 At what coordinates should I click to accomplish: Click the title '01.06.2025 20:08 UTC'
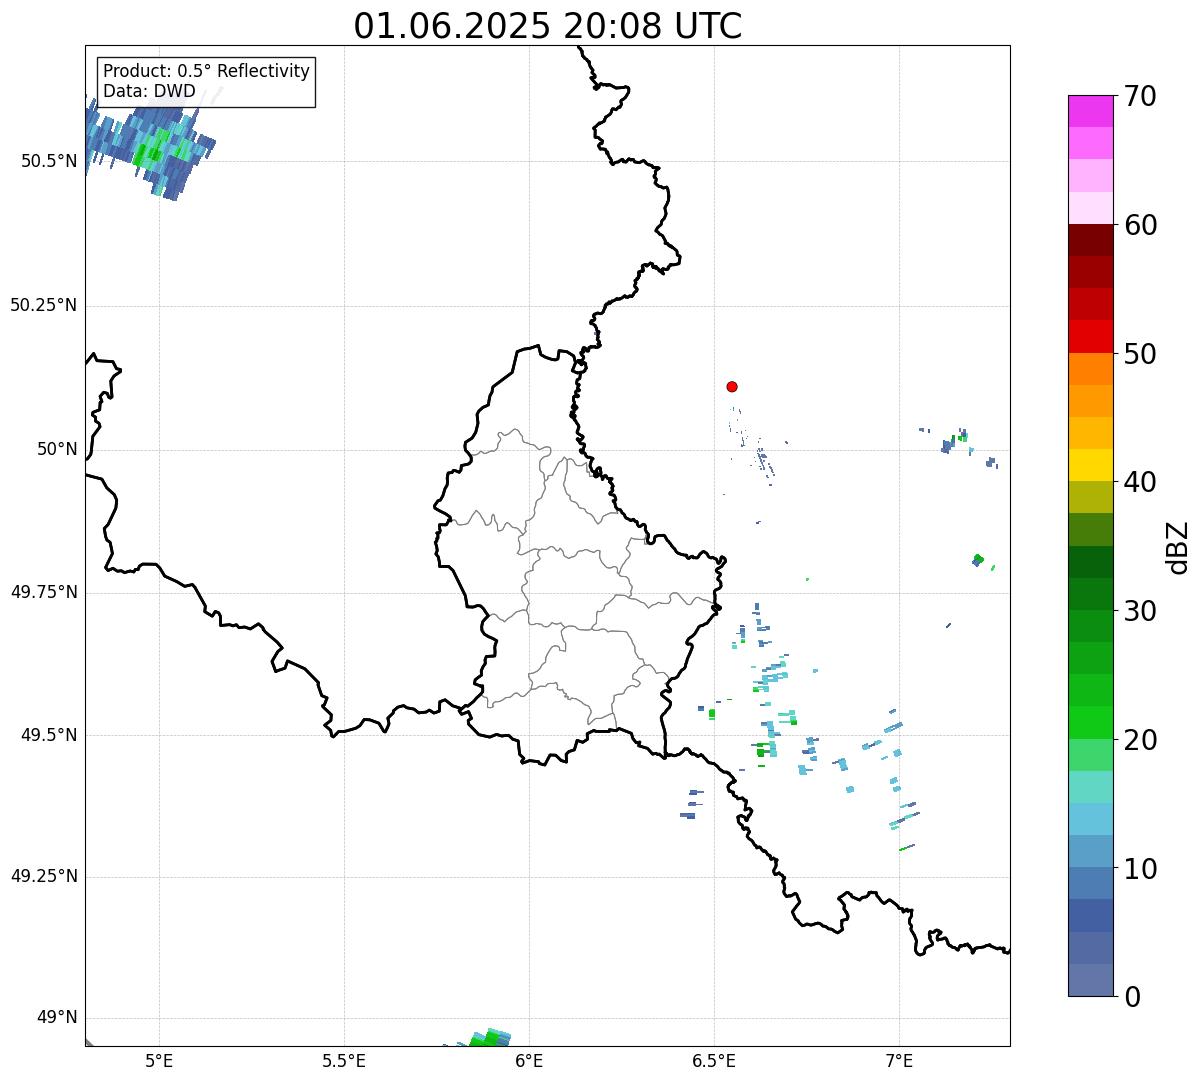[x=548, y=26]
